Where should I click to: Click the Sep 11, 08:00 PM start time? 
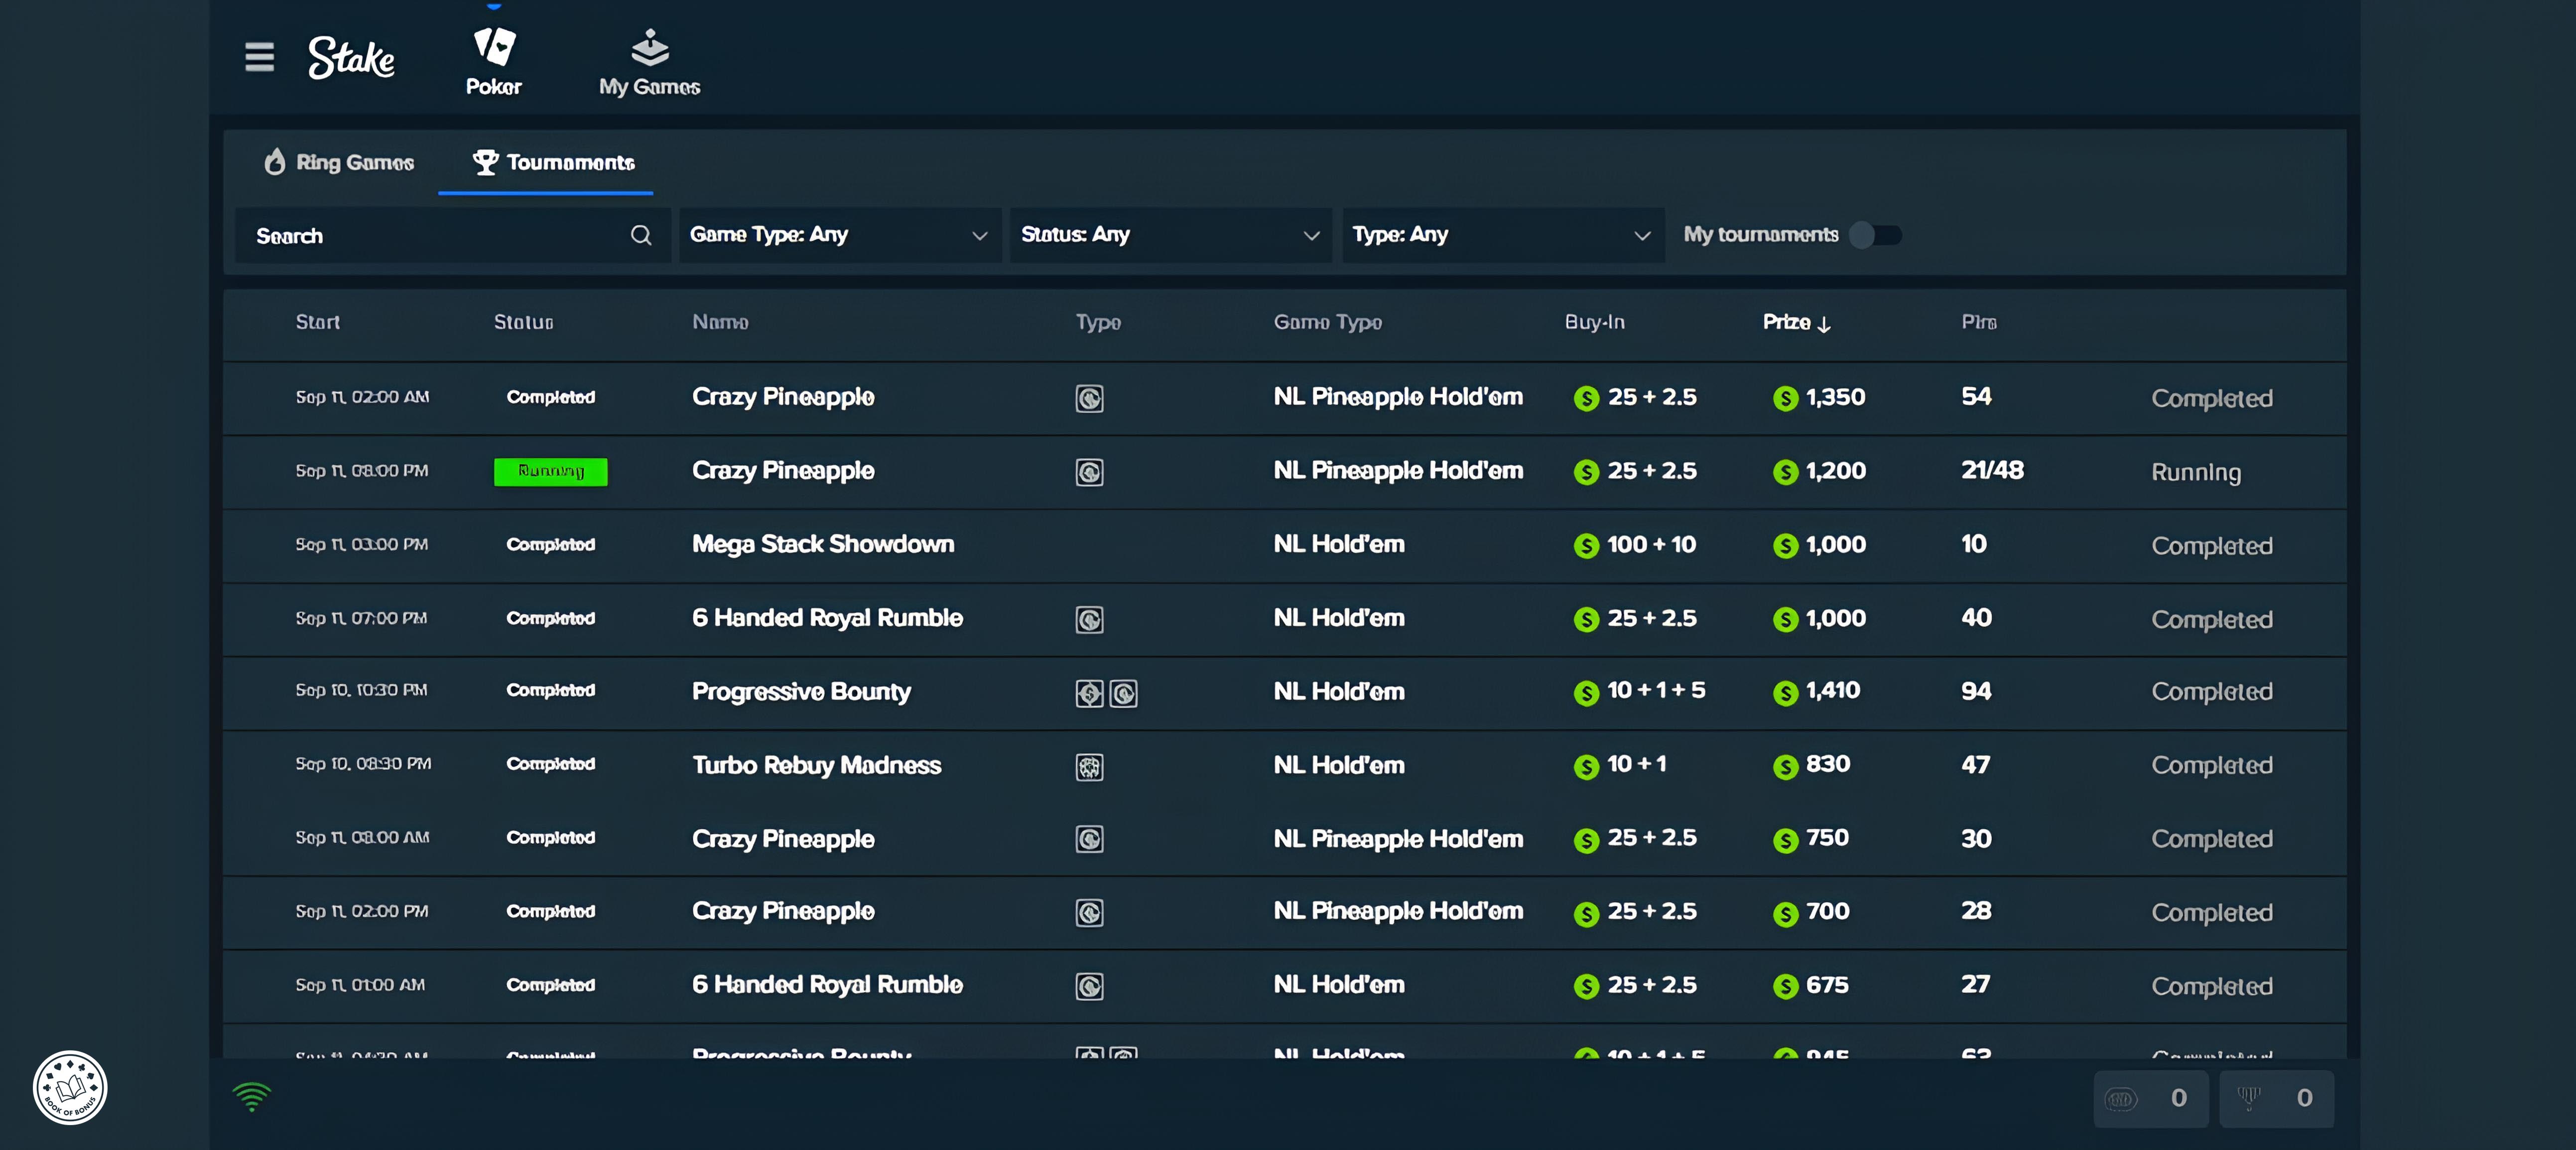coord(362,470)
